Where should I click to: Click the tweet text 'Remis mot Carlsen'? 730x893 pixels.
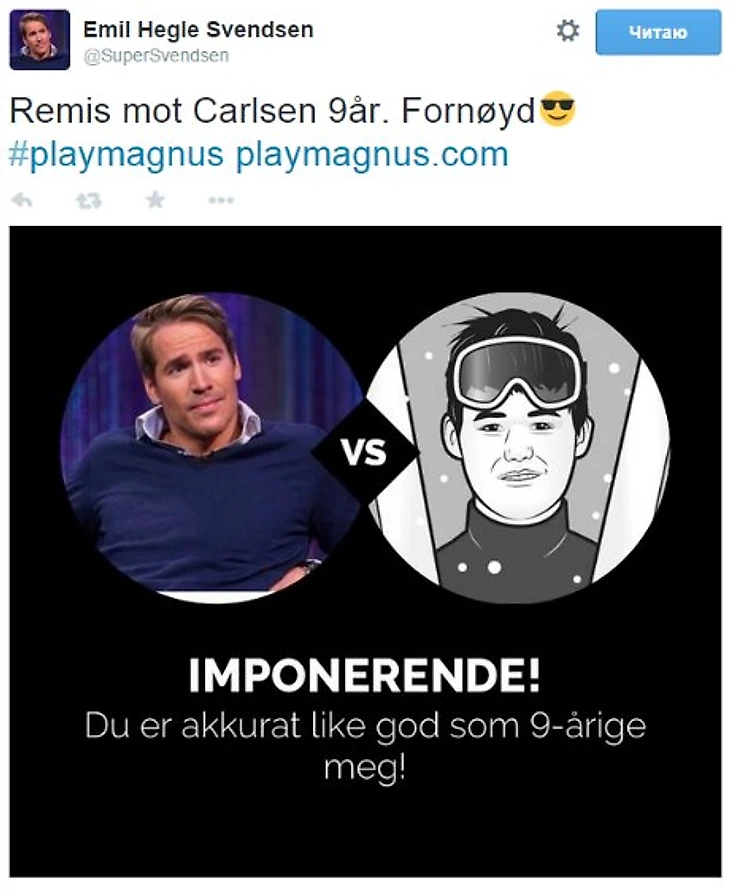163,110
